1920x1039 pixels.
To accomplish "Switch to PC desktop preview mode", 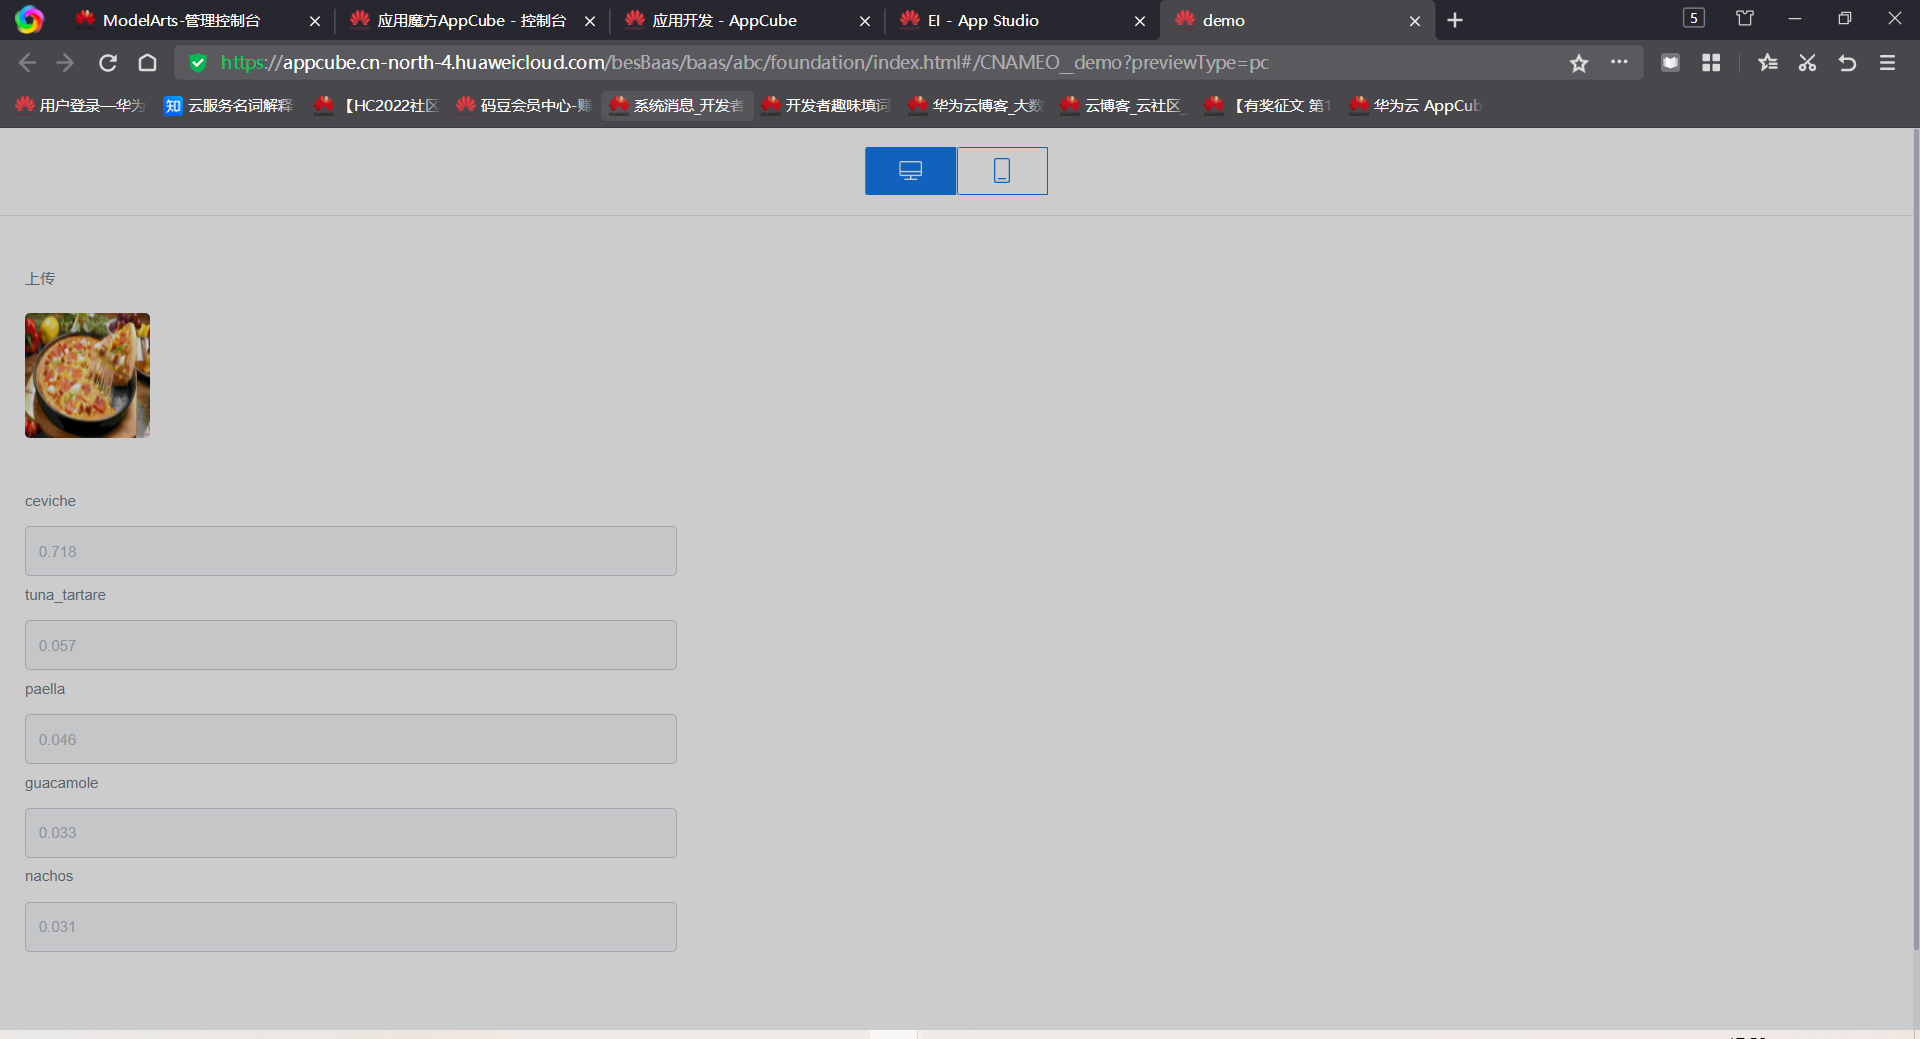I will click(910, 171).
